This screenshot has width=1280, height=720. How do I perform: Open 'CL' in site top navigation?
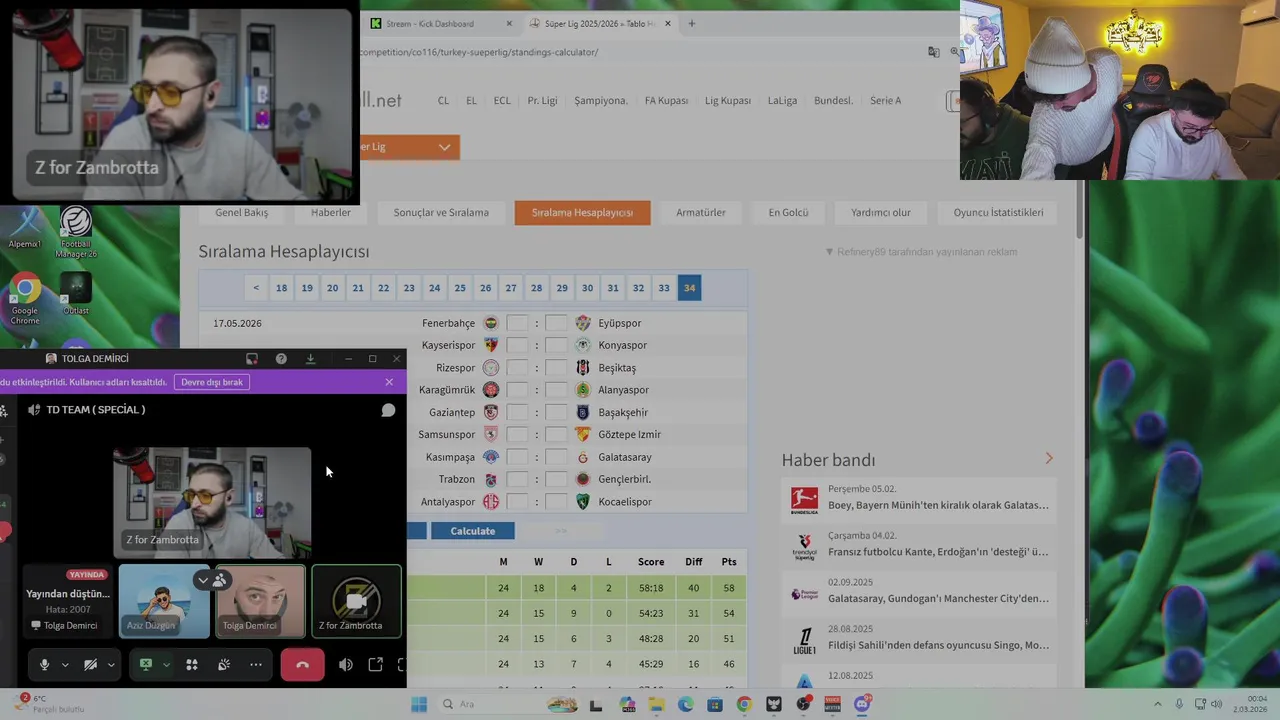443,100
